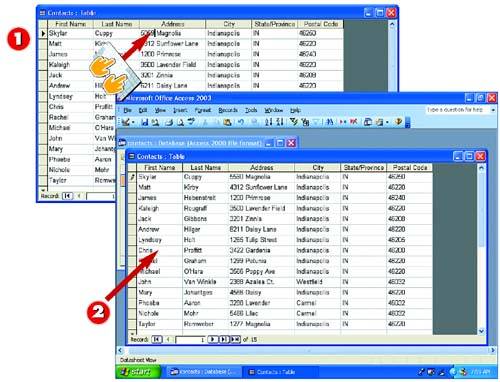Click the Paste icon in toolbar
The height and width of the screenshot is (382, 500).
point(227,122)
